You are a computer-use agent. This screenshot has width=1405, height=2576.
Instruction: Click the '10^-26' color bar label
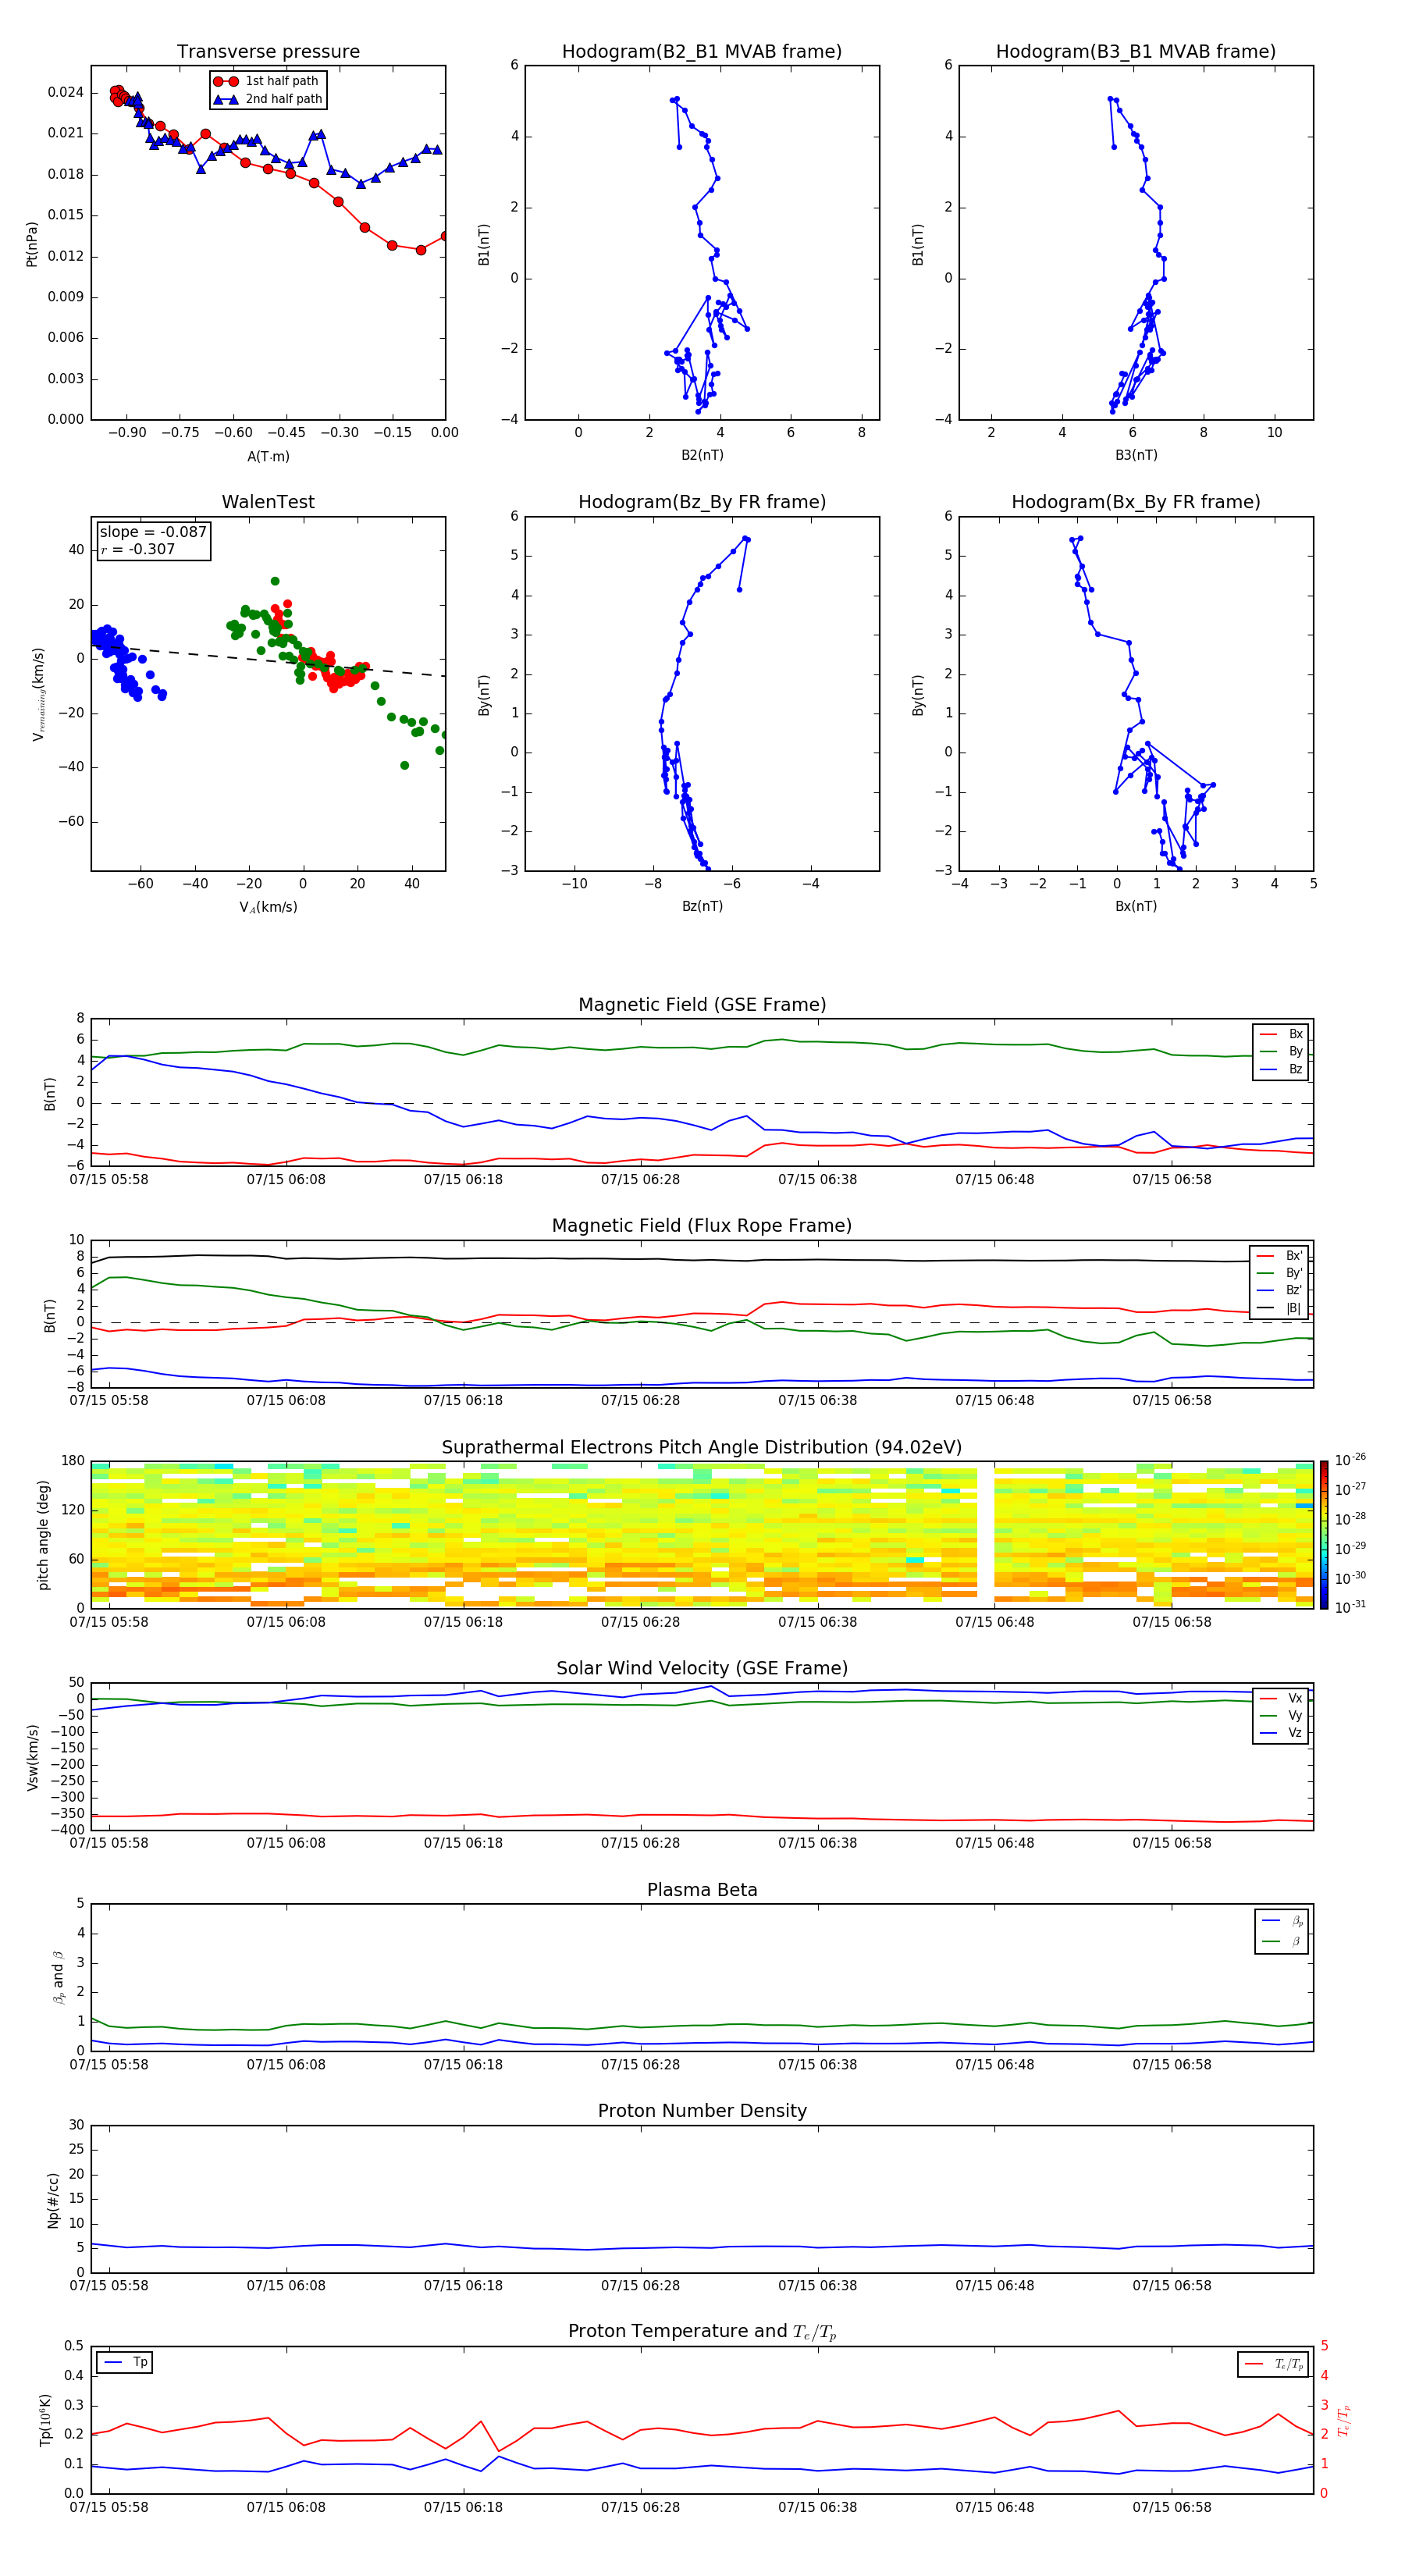coord(1350,1460)
